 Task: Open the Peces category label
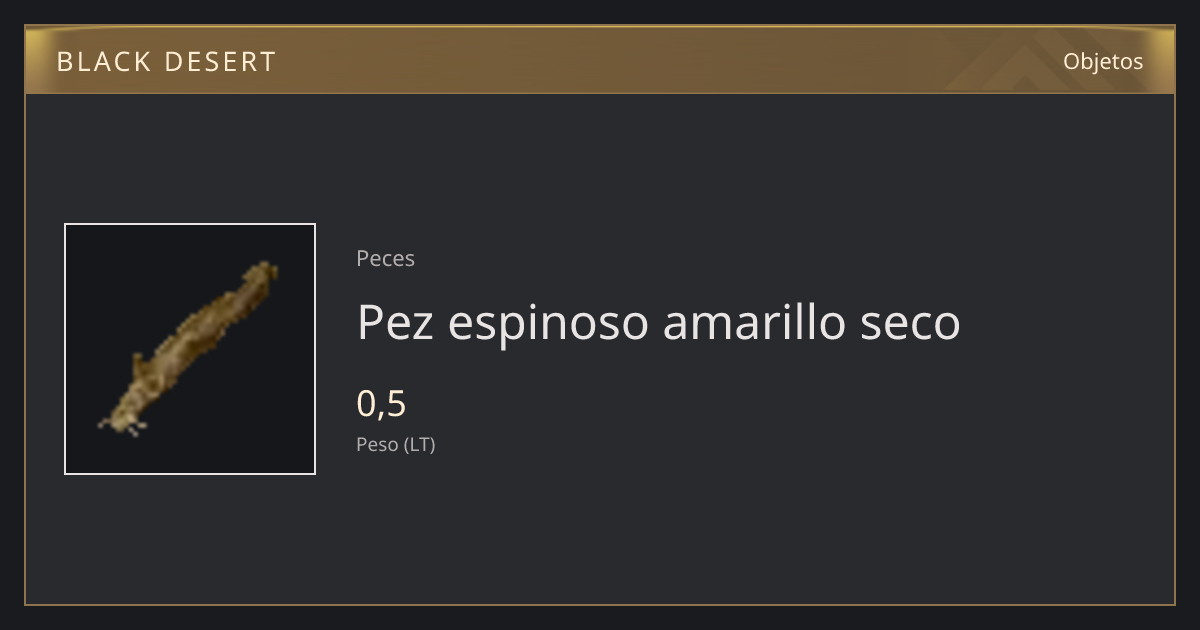385,258
